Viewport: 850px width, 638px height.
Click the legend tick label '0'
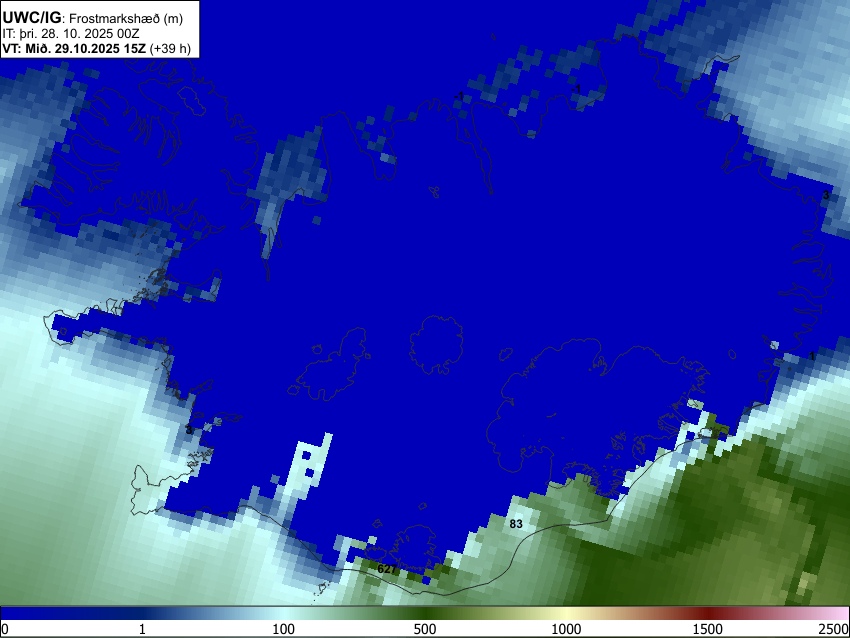(x=5, y=629)
